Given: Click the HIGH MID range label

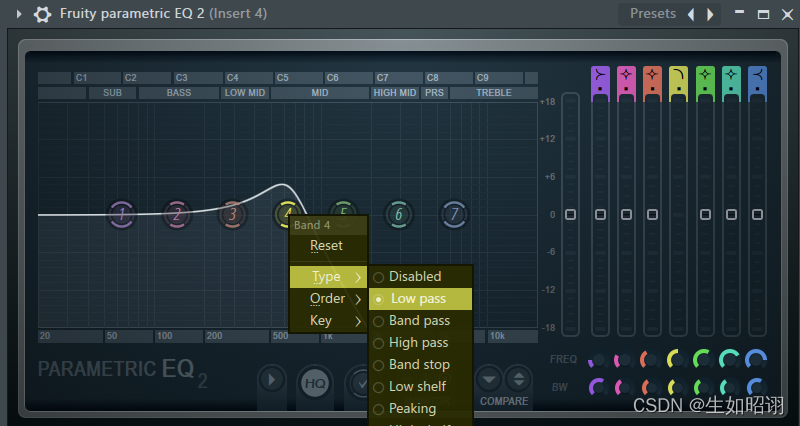Looking at the screenshot, I should point(395,93).
